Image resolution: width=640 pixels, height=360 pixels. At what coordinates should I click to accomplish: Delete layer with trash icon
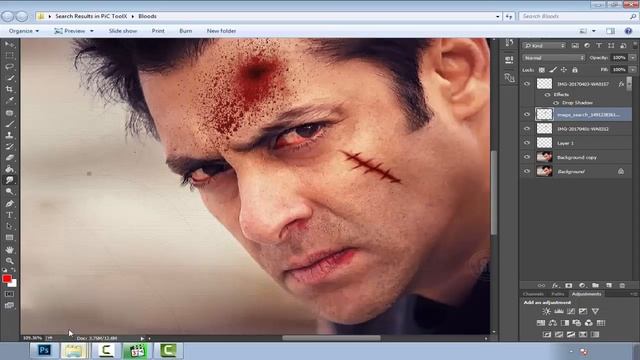click(x=622, y=285)
